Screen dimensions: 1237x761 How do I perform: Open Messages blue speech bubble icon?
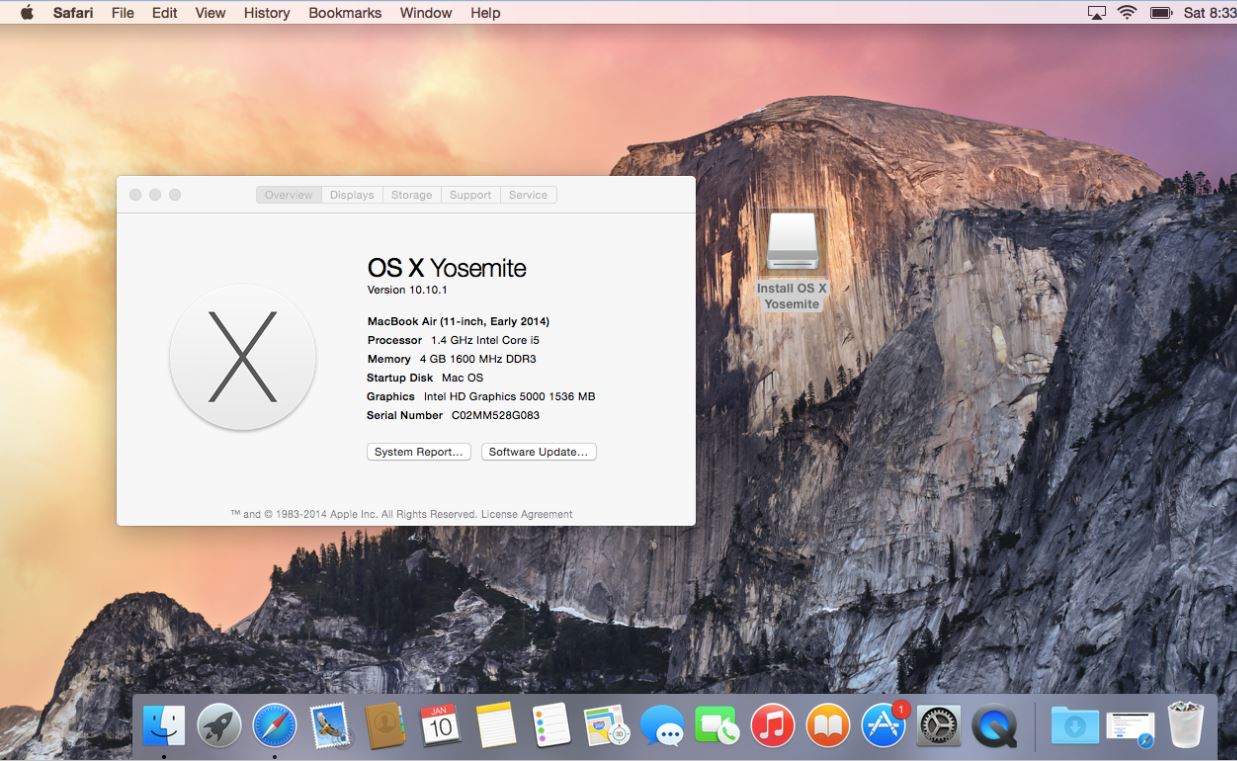point(662,726)
